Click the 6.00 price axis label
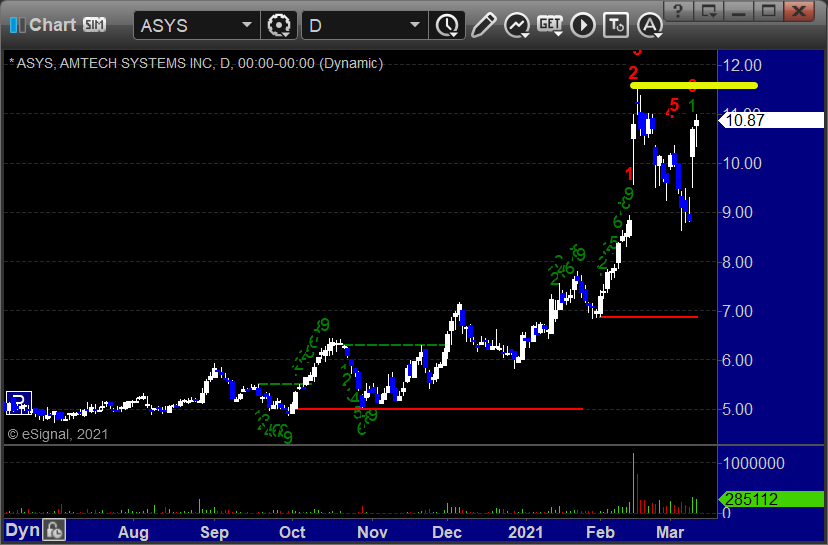 tap(737, 360)
